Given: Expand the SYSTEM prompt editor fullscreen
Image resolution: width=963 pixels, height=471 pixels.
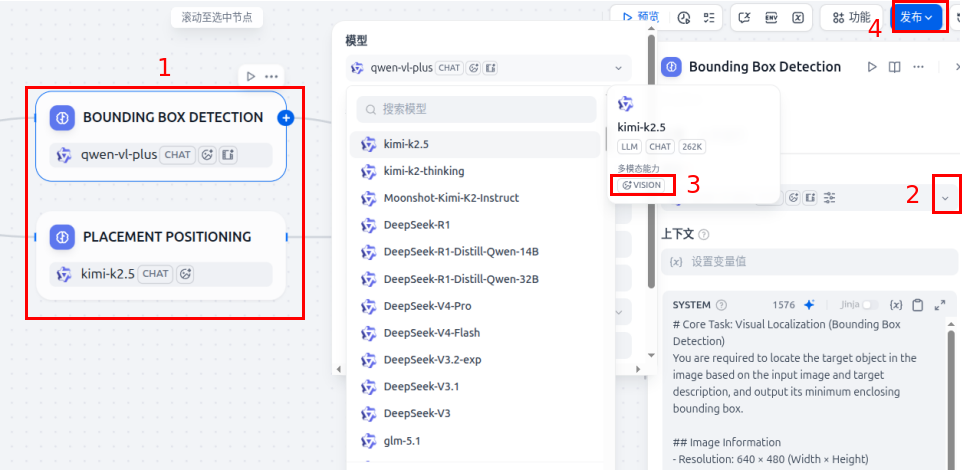Looking at the screenshot, I should click(940, 305).
